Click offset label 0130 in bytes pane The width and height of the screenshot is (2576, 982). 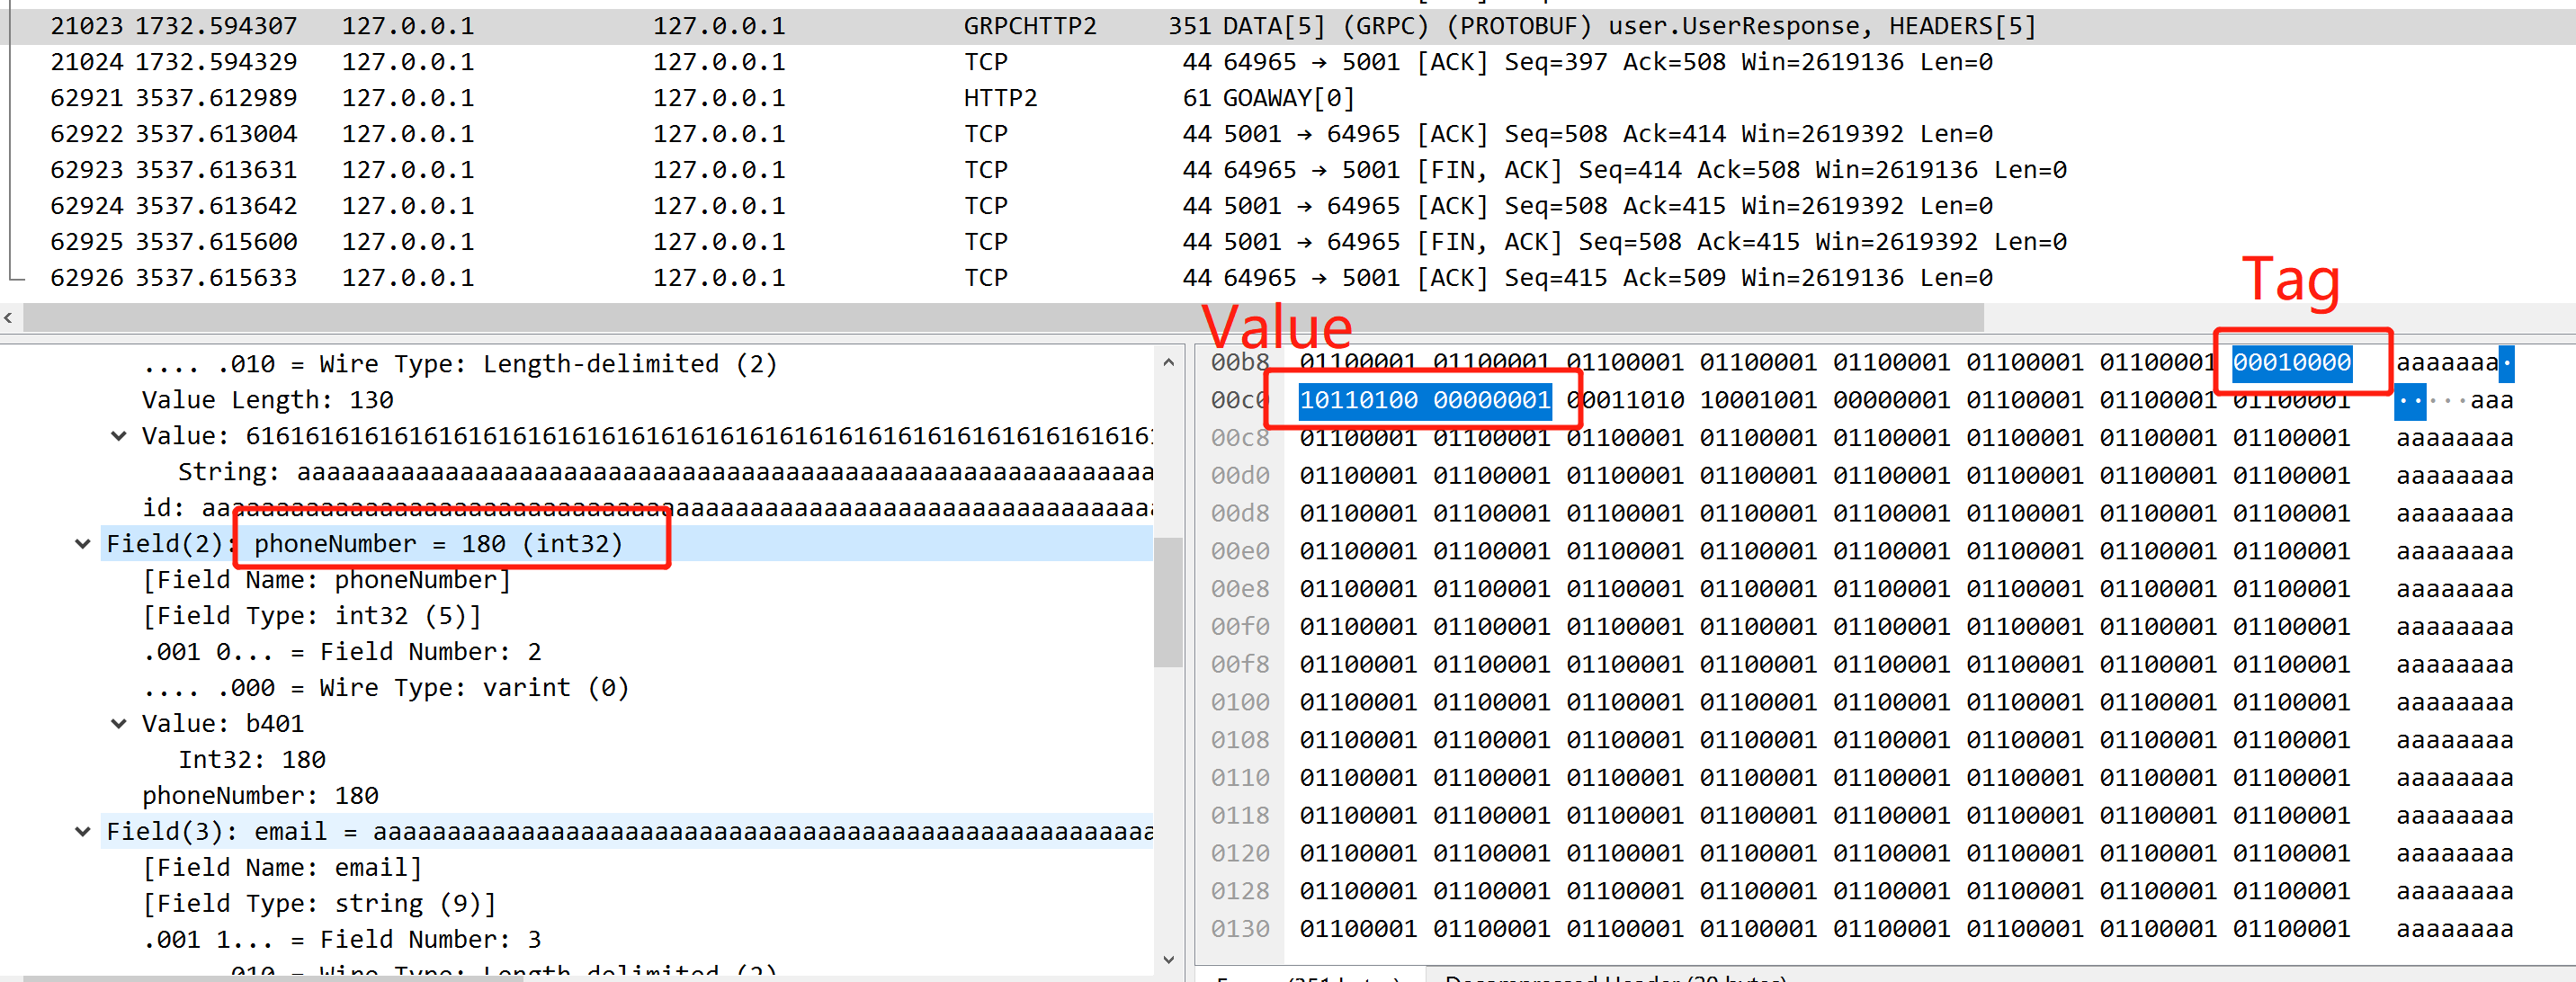coord(1240,930)
